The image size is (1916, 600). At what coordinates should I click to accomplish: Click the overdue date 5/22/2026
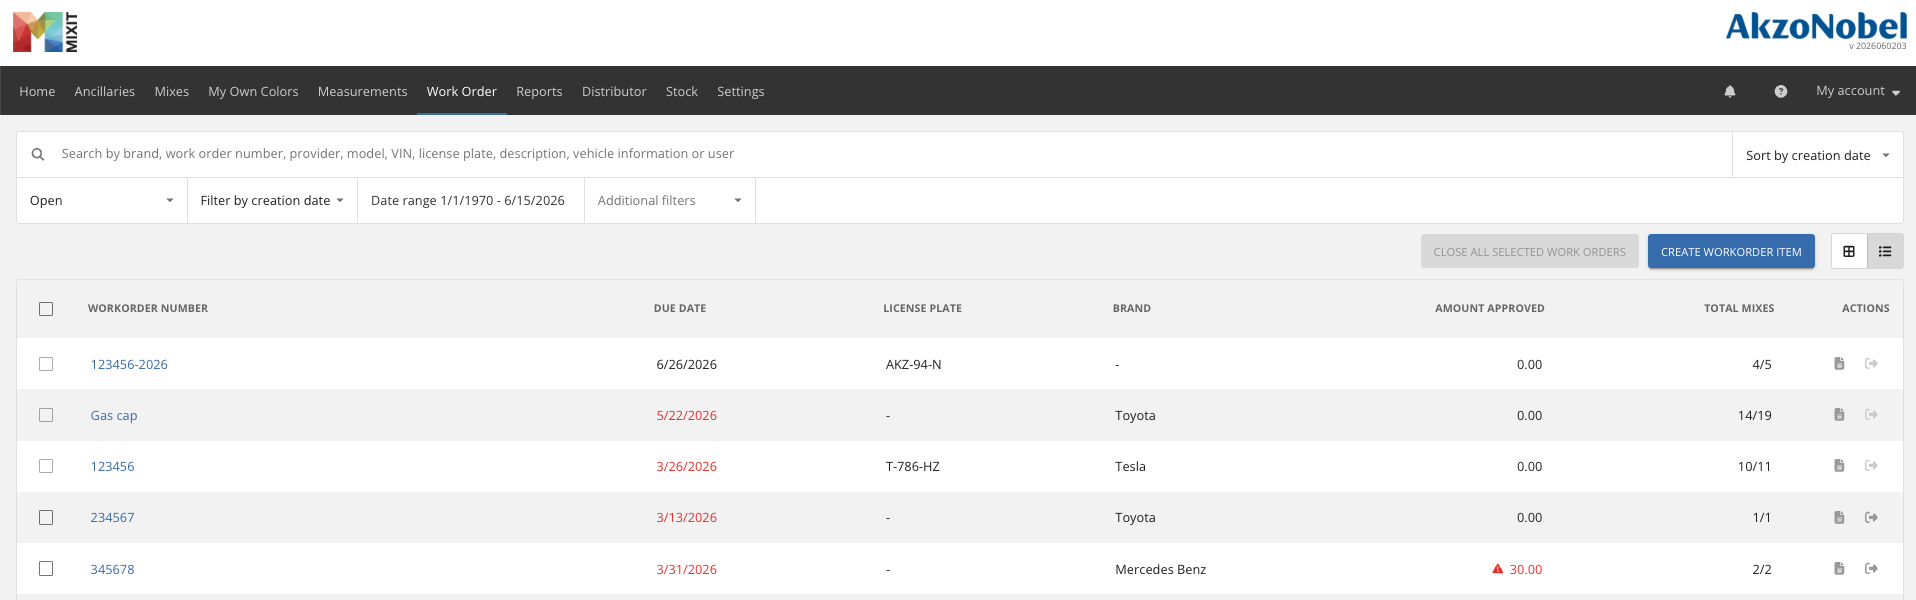pyautogui.click(x=686, y=415)
